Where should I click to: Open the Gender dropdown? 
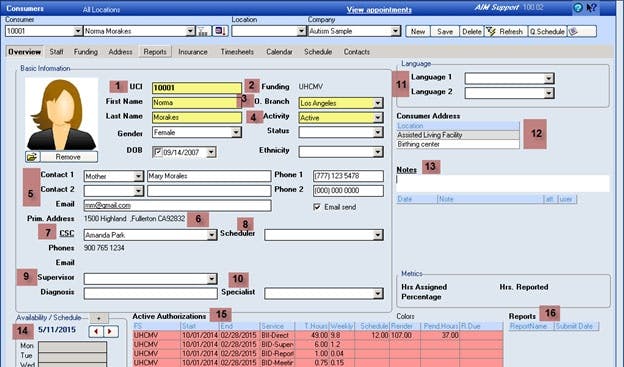point(236,132)
